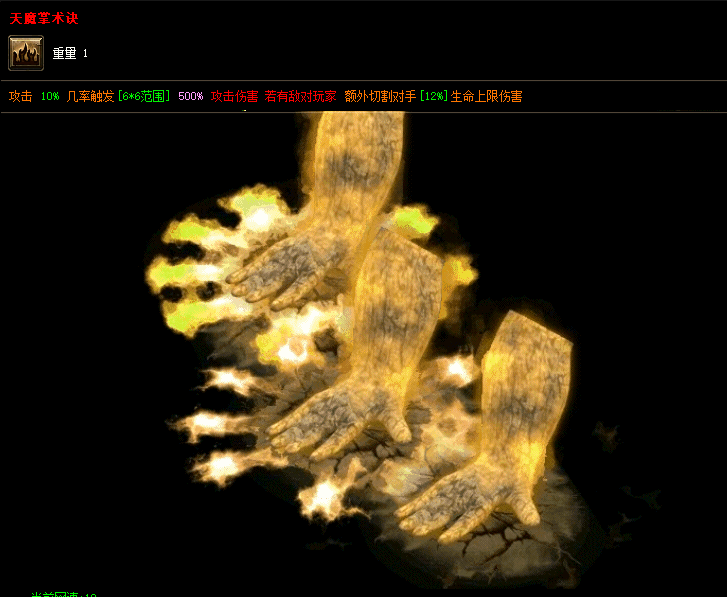Select the red title 天魔掌术诀

point(44,19)
